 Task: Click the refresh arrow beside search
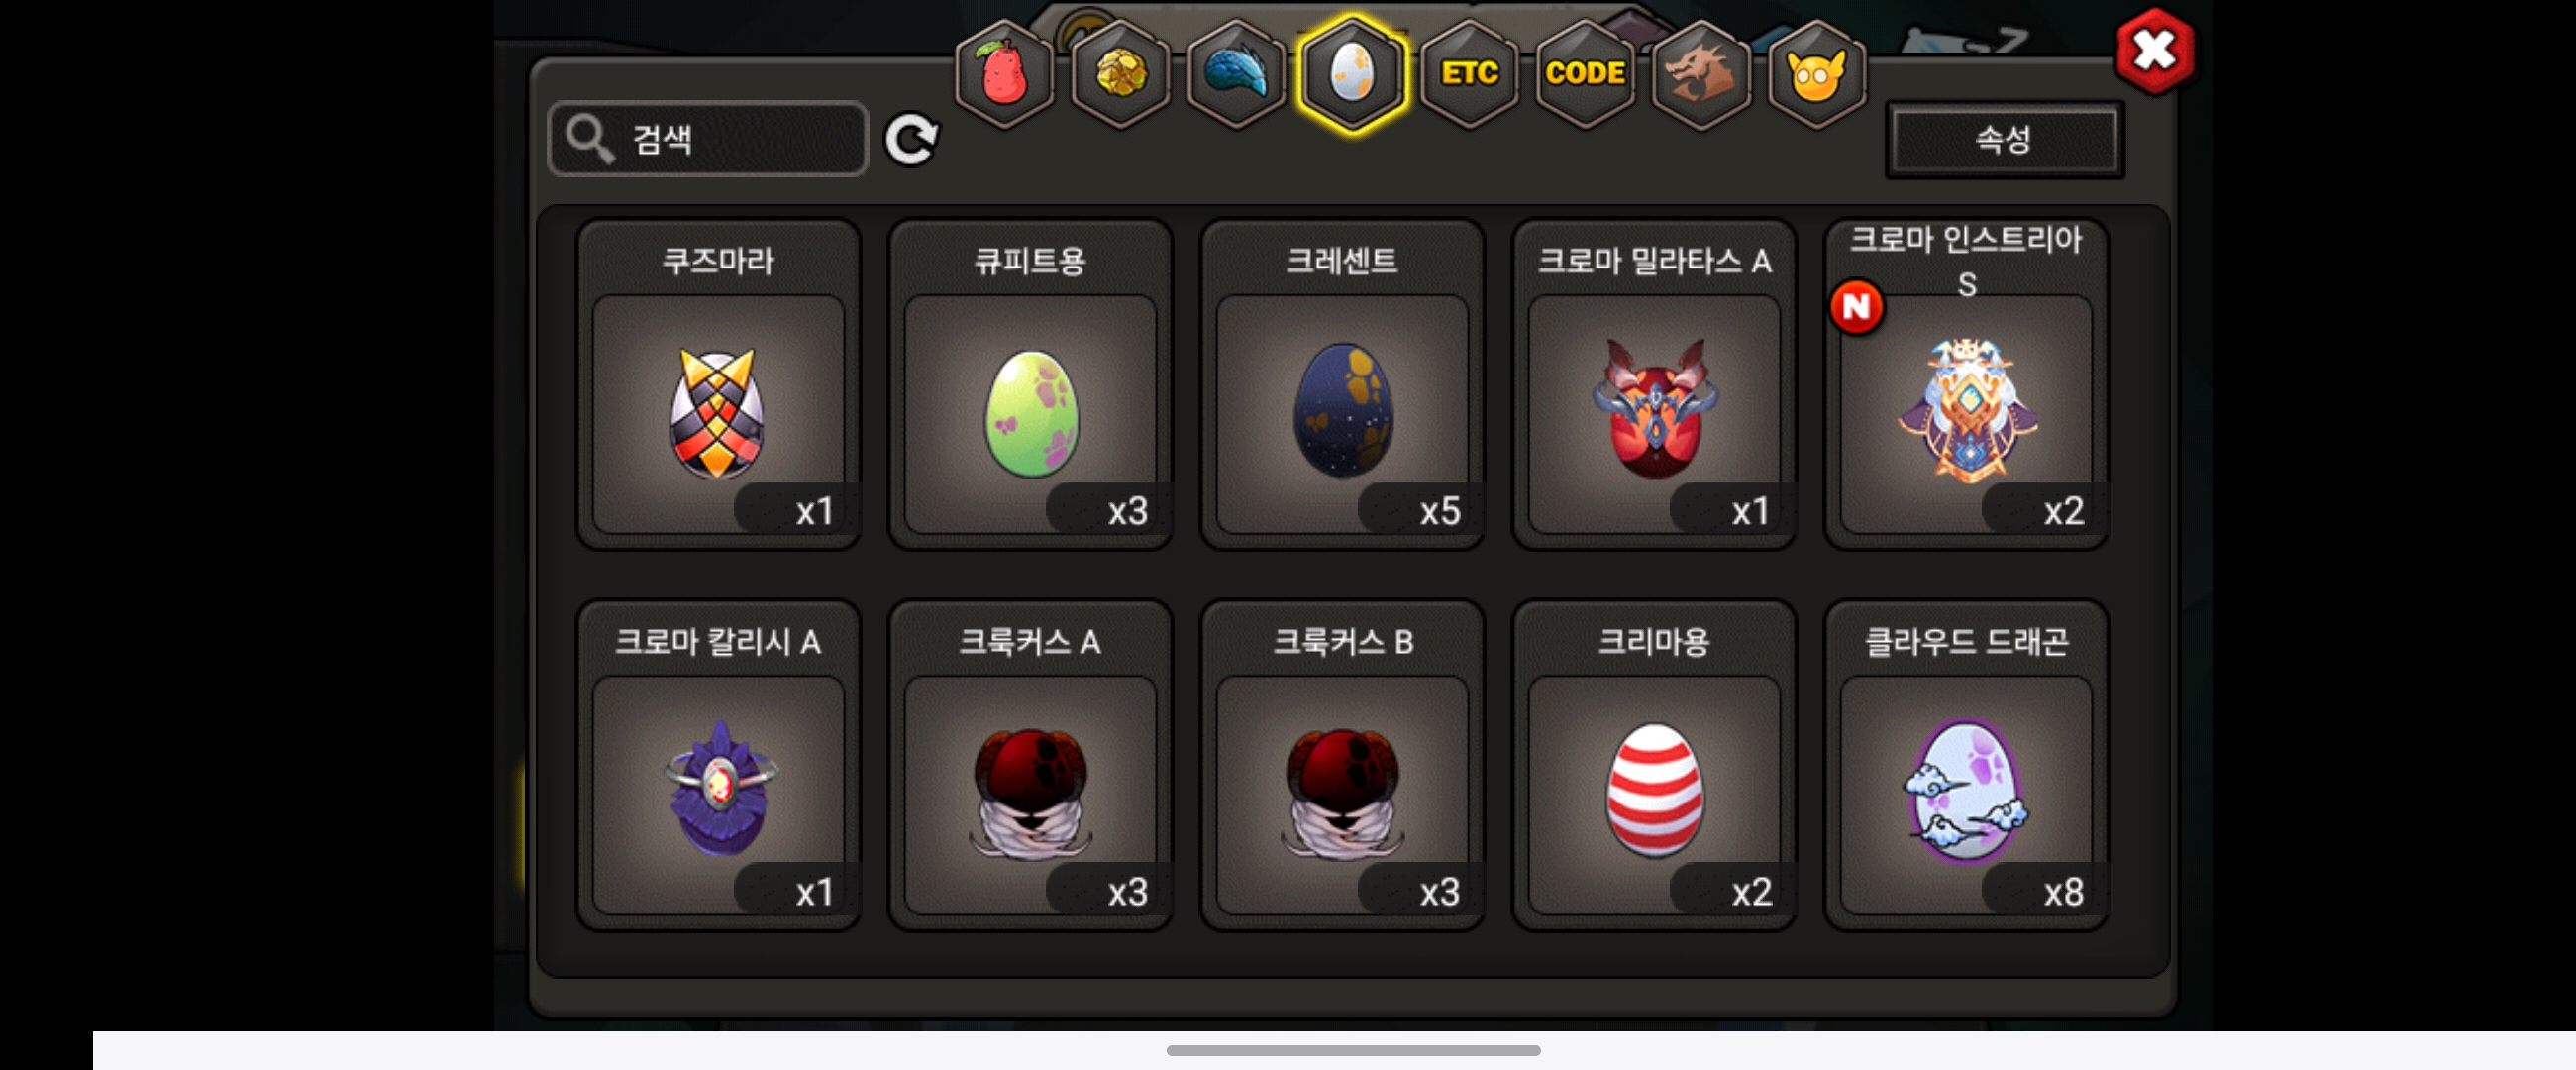pyautogui.click(x=911, y=139)
